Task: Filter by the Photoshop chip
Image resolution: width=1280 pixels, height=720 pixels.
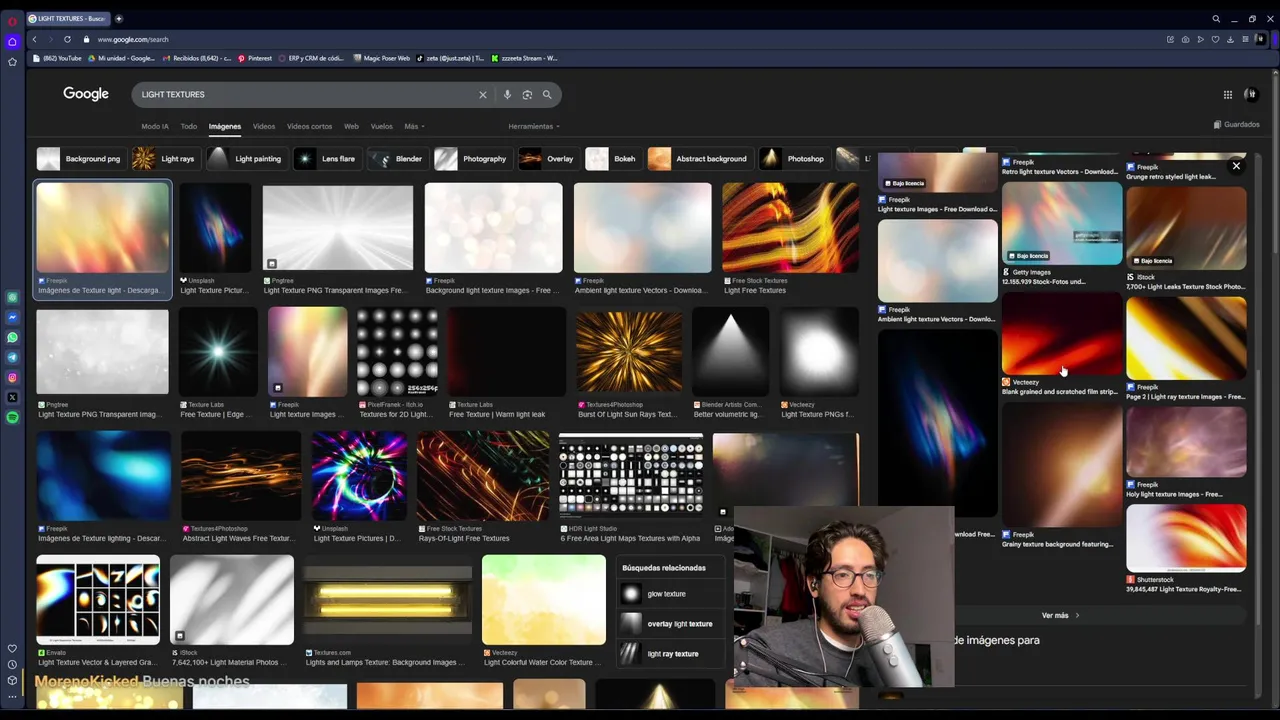Action: (794, 158)
